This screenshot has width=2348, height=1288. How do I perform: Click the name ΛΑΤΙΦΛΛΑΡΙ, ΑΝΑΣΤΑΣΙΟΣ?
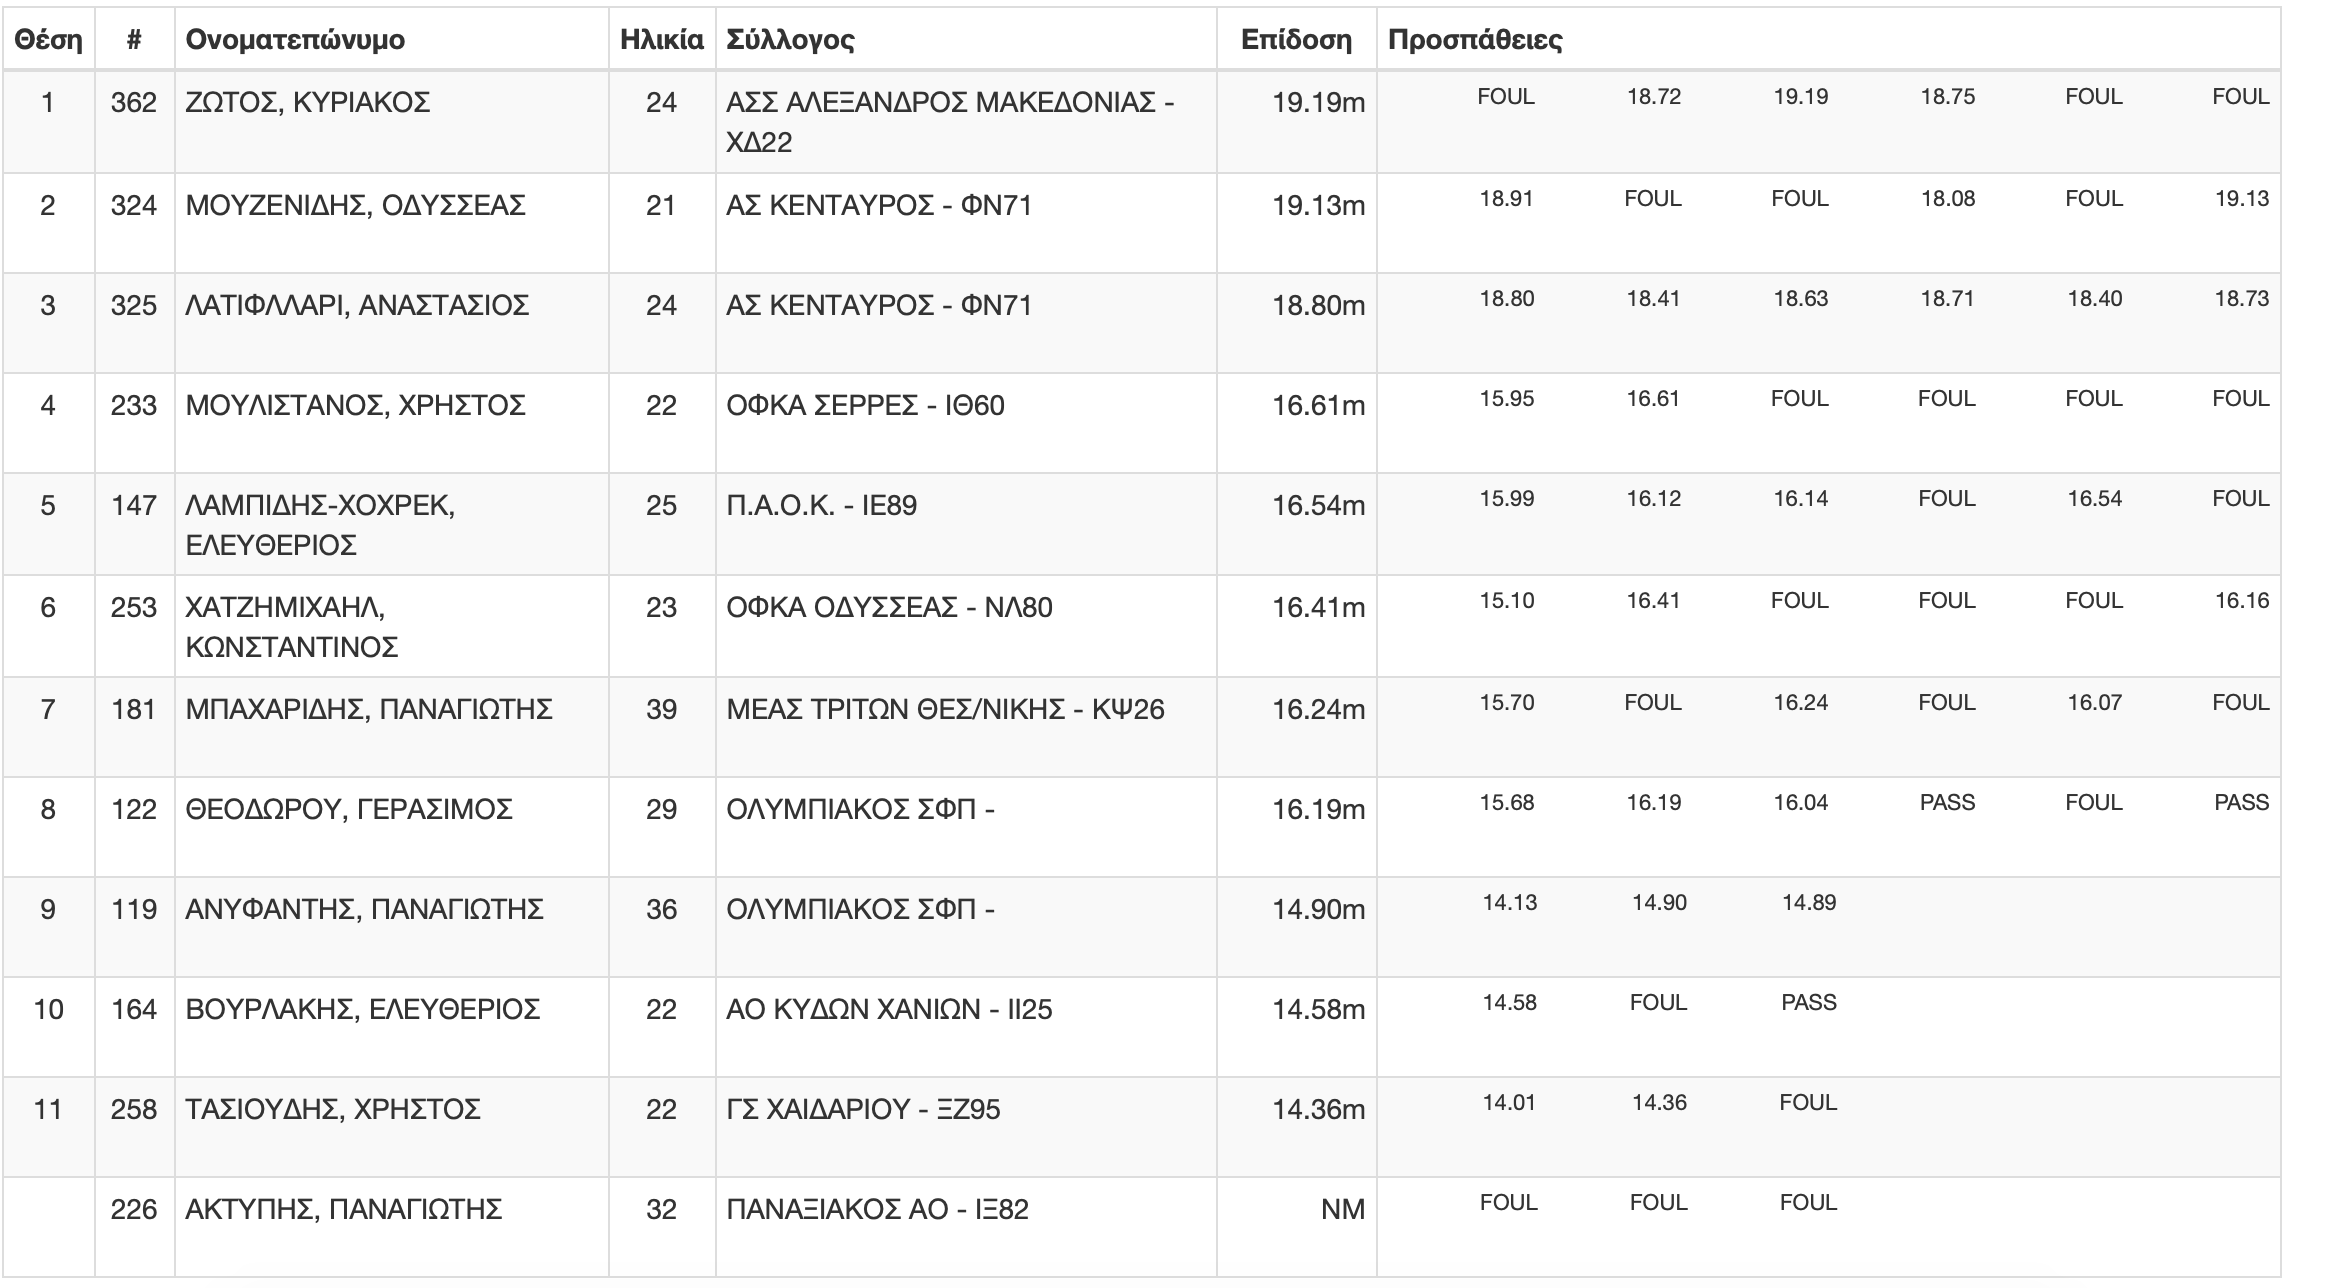coord(357,306)
